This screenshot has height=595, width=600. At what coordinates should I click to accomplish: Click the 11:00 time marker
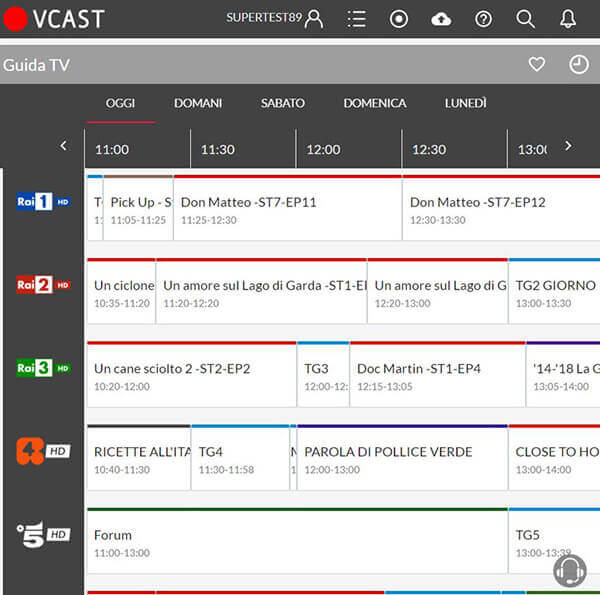[112, 150]
